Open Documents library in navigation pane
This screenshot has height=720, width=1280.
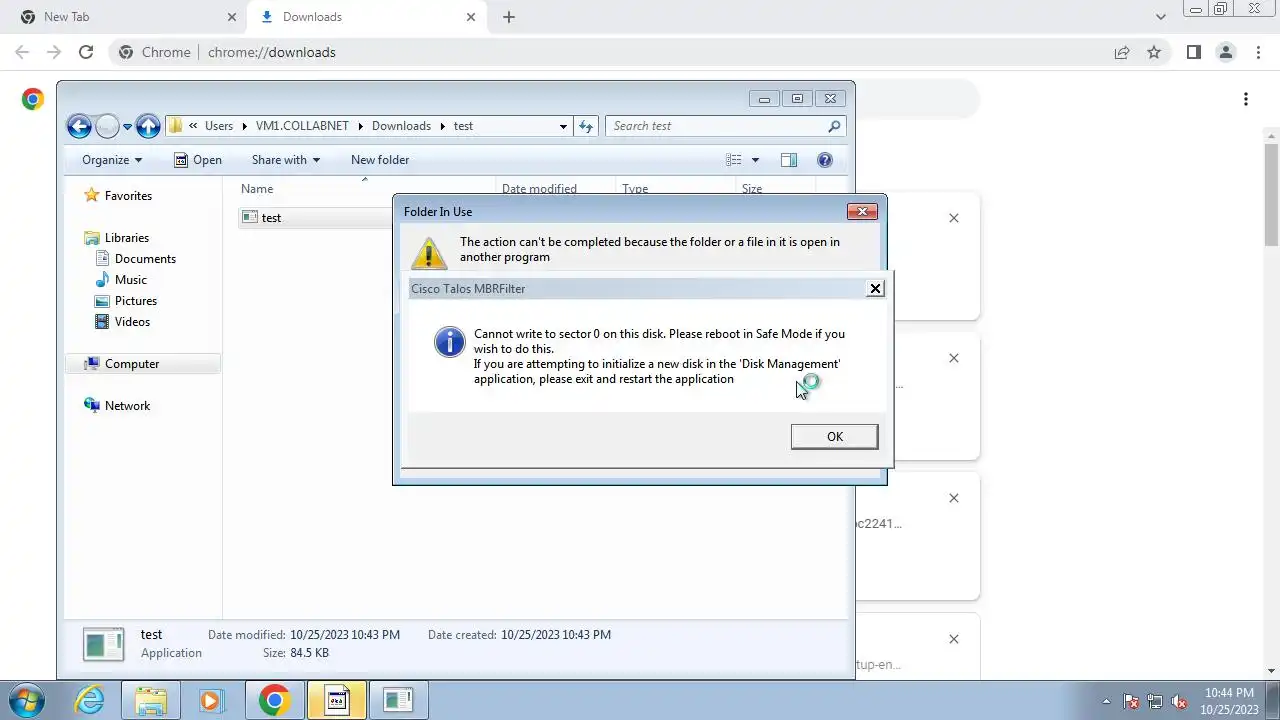click(145, 259)
